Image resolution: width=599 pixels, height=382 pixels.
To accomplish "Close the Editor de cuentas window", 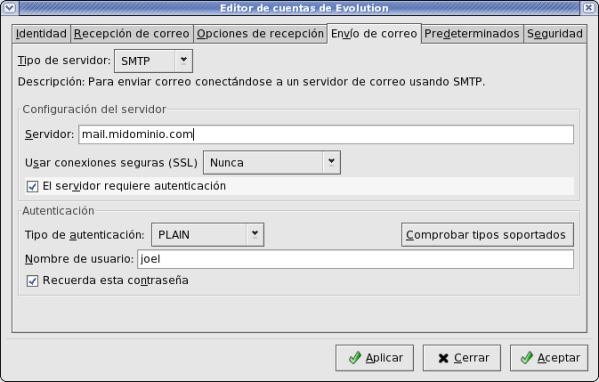I will (589, 7).
